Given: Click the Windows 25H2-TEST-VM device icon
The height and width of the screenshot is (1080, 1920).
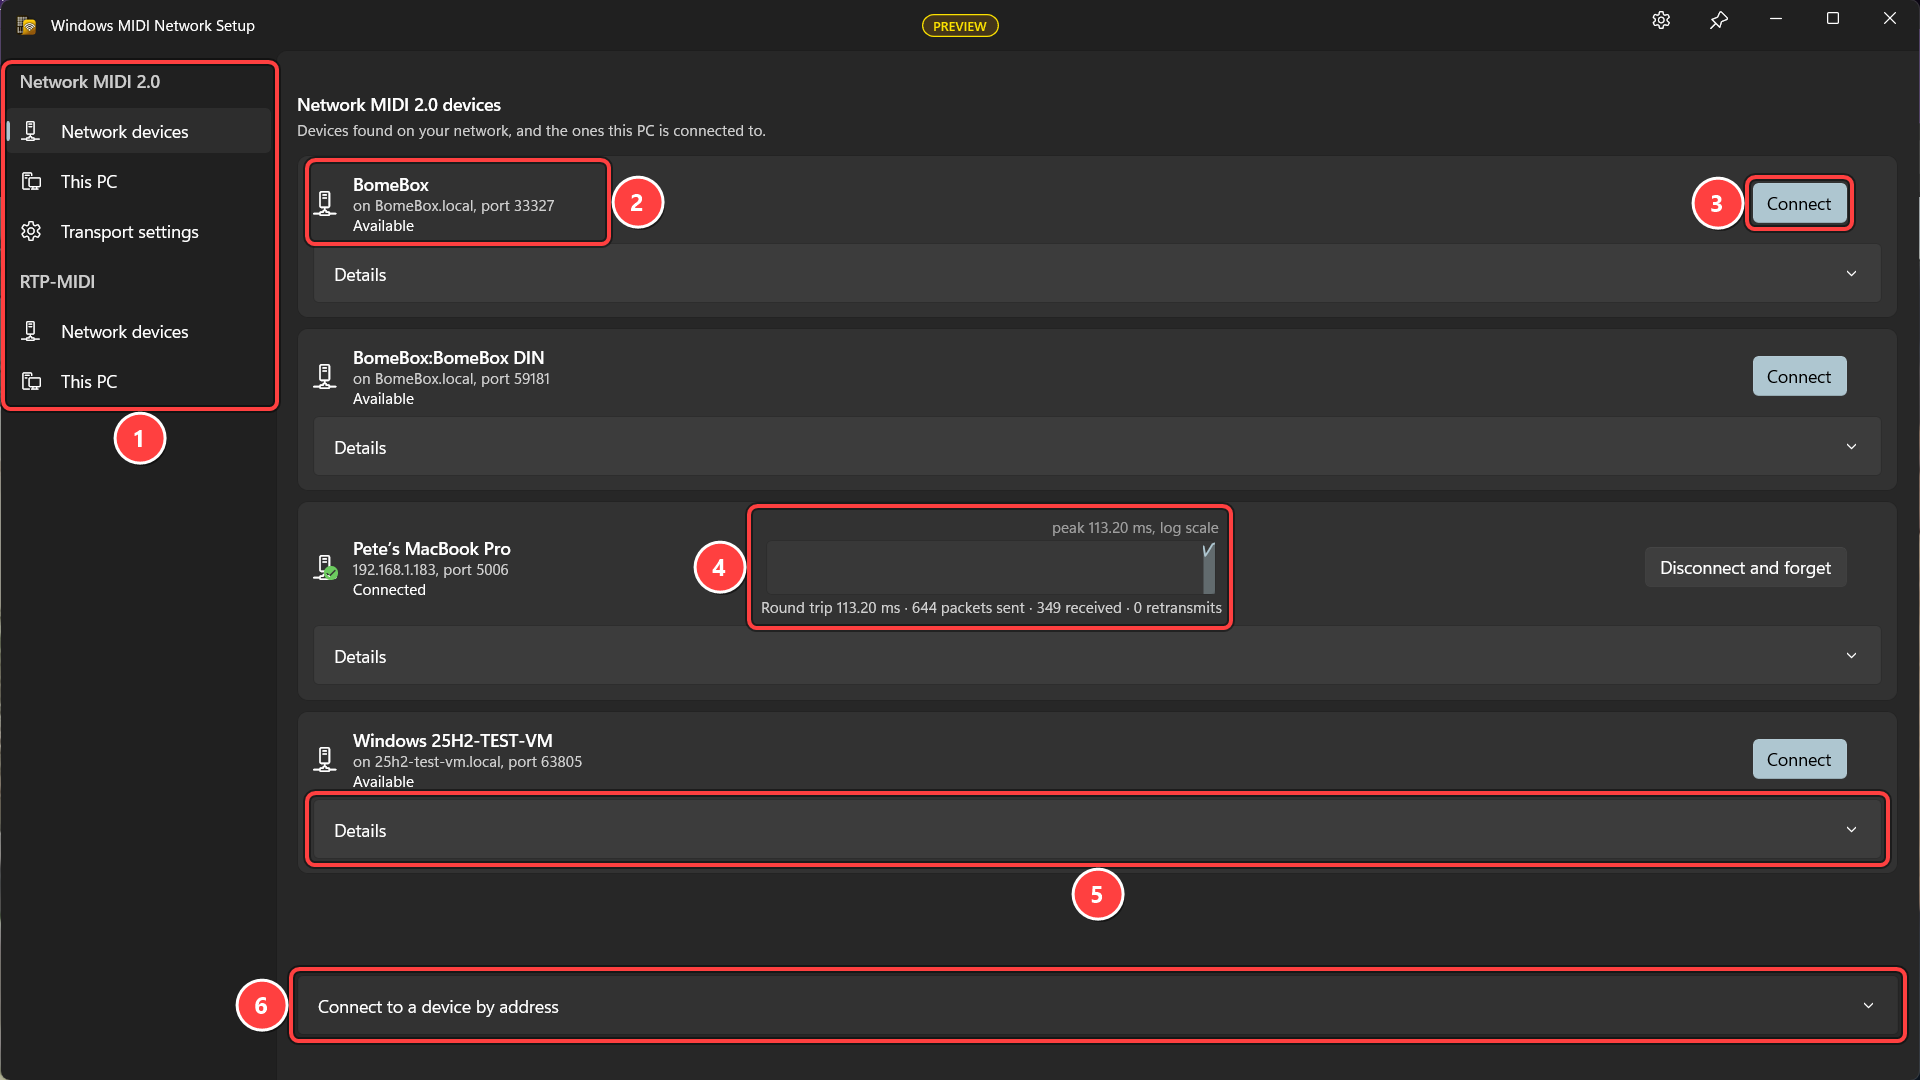Looking at the screenshot, I should [x=325, y=759].
